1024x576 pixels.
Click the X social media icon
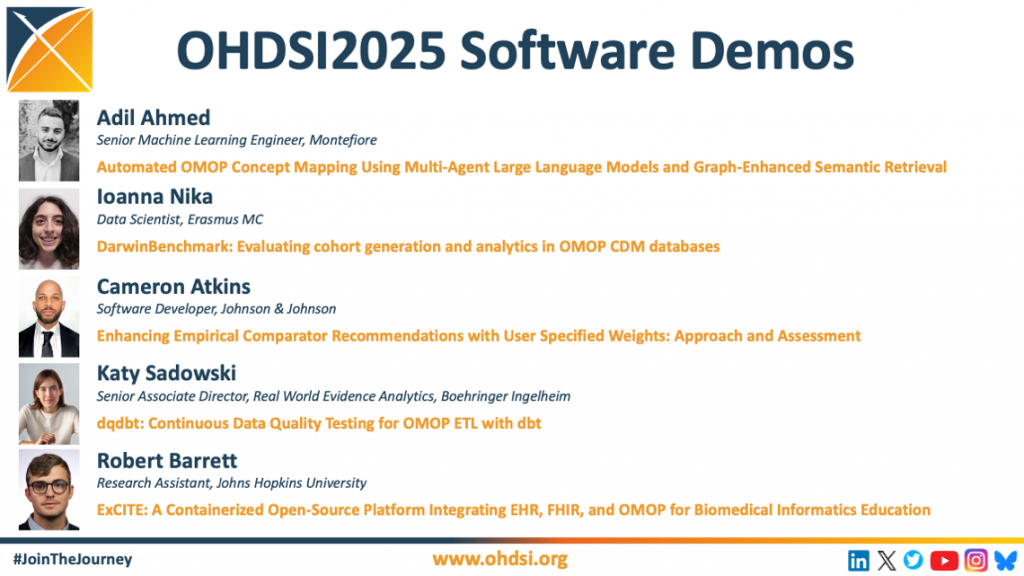[x=886, y=560]
